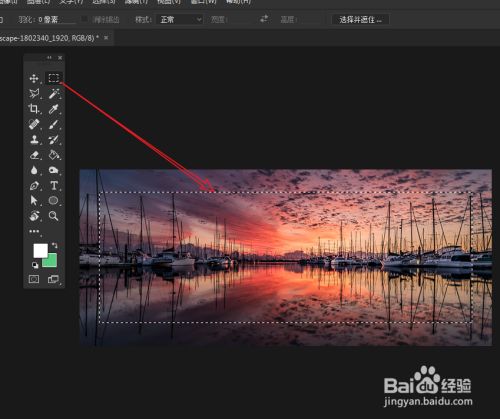The width and height of the screenshot is (500, 419).
Task: Select the History Brush tool
Action: pos(53,139)
